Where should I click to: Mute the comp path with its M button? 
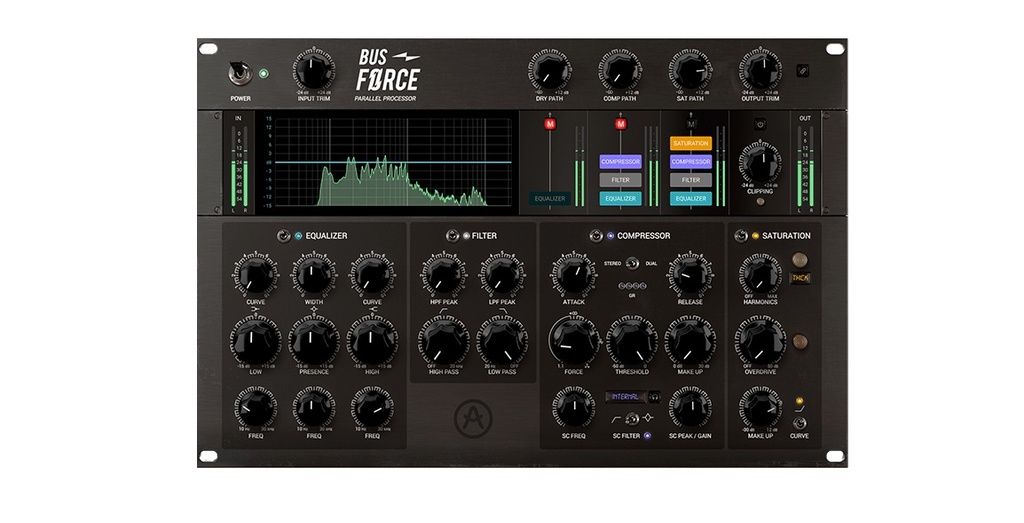[x=620, y=123]
